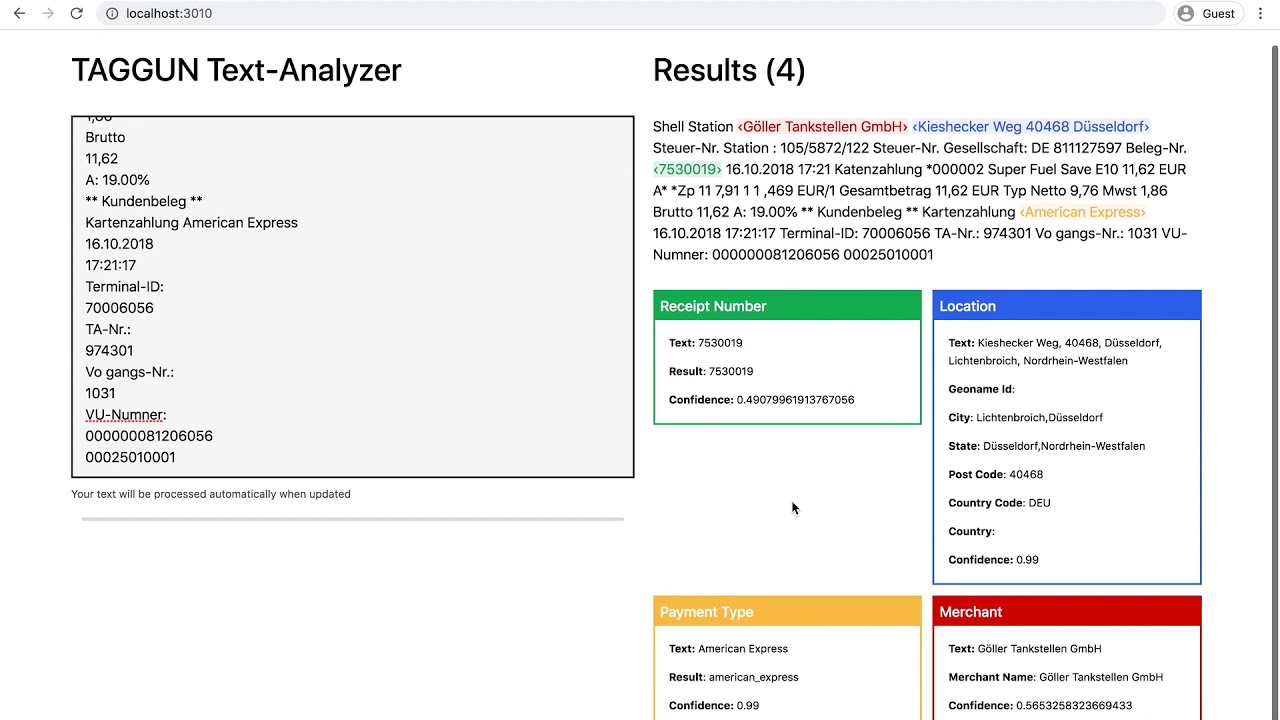The image size is (1280, 720).
Task: Click the browser forward arrow
Action: (x=47, y=13)
